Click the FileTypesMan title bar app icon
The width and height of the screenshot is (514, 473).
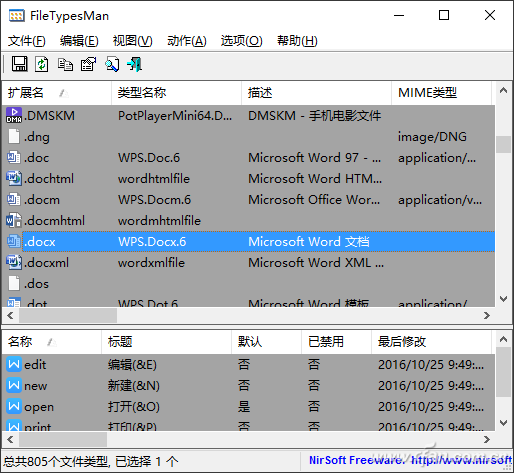pos(17,16)
